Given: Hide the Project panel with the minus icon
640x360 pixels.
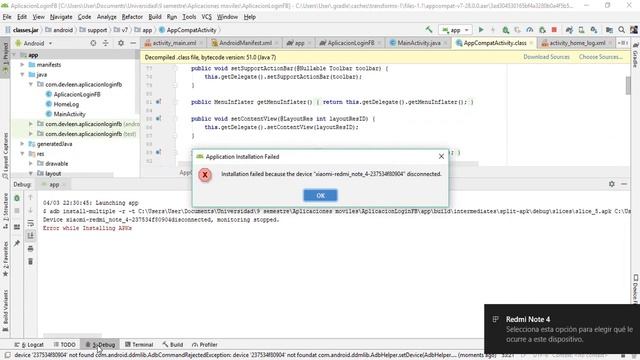Looking at the screenshot, I should pyautogui.click(x=133, y=43).
